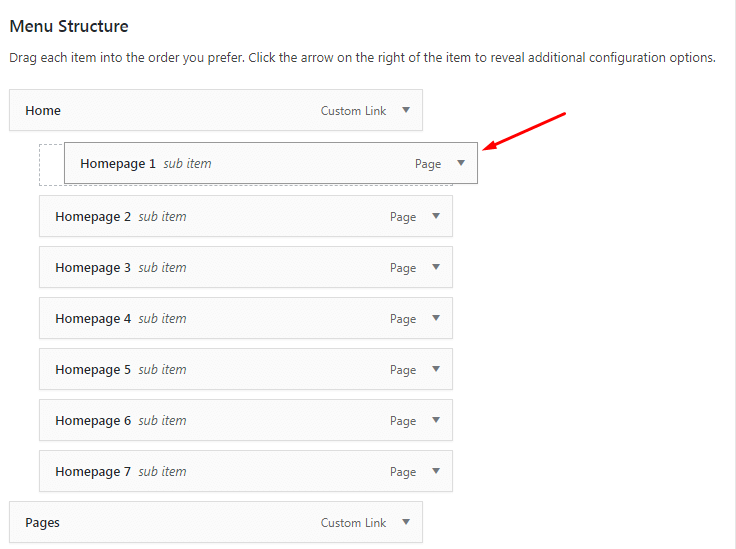This screenshot has height=549, width=736.
Task: Click the Menu Structure heading
Action: (x=69, y=26)
